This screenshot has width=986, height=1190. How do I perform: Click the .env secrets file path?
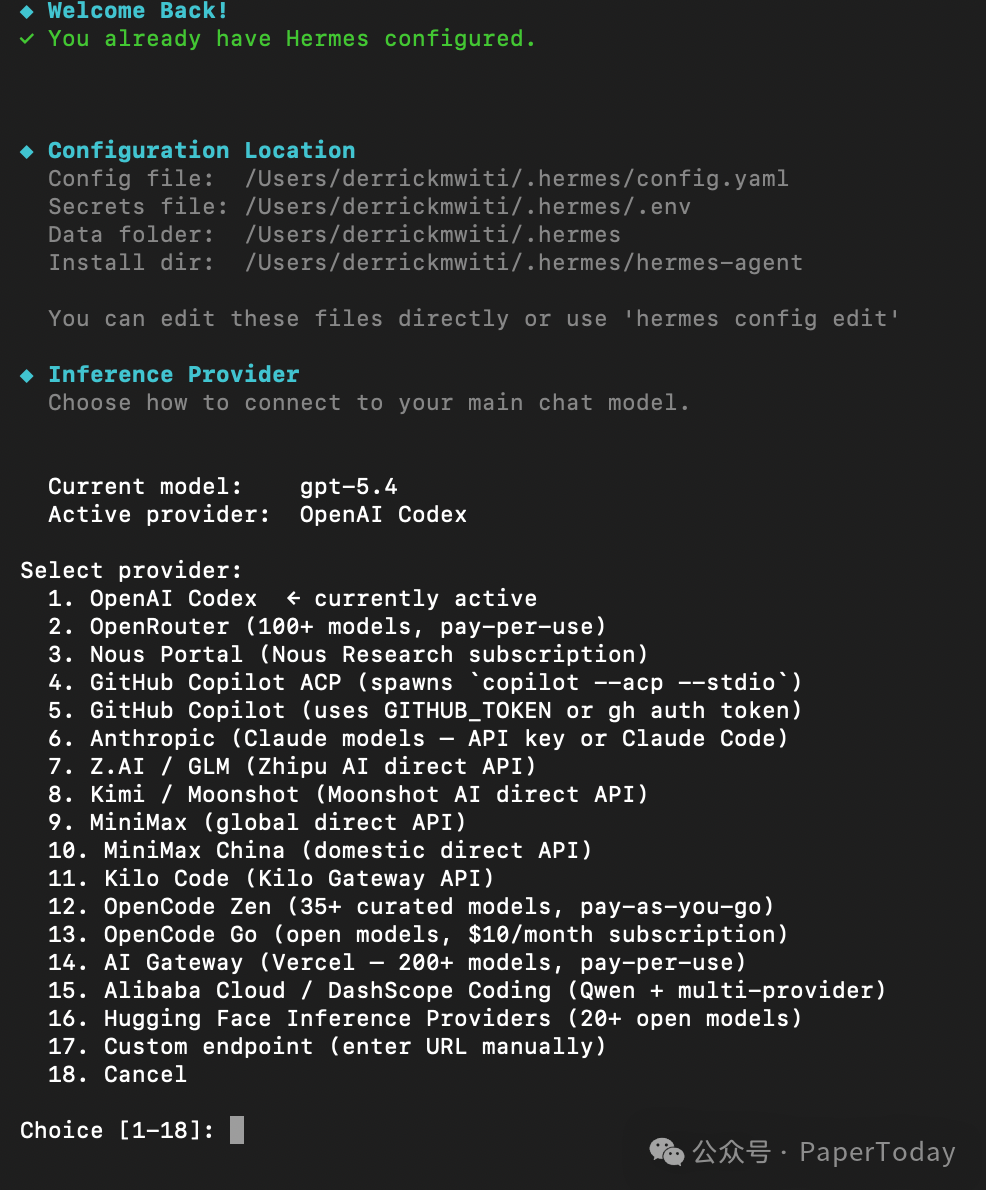pyautogui.click(x=467, y=207)
